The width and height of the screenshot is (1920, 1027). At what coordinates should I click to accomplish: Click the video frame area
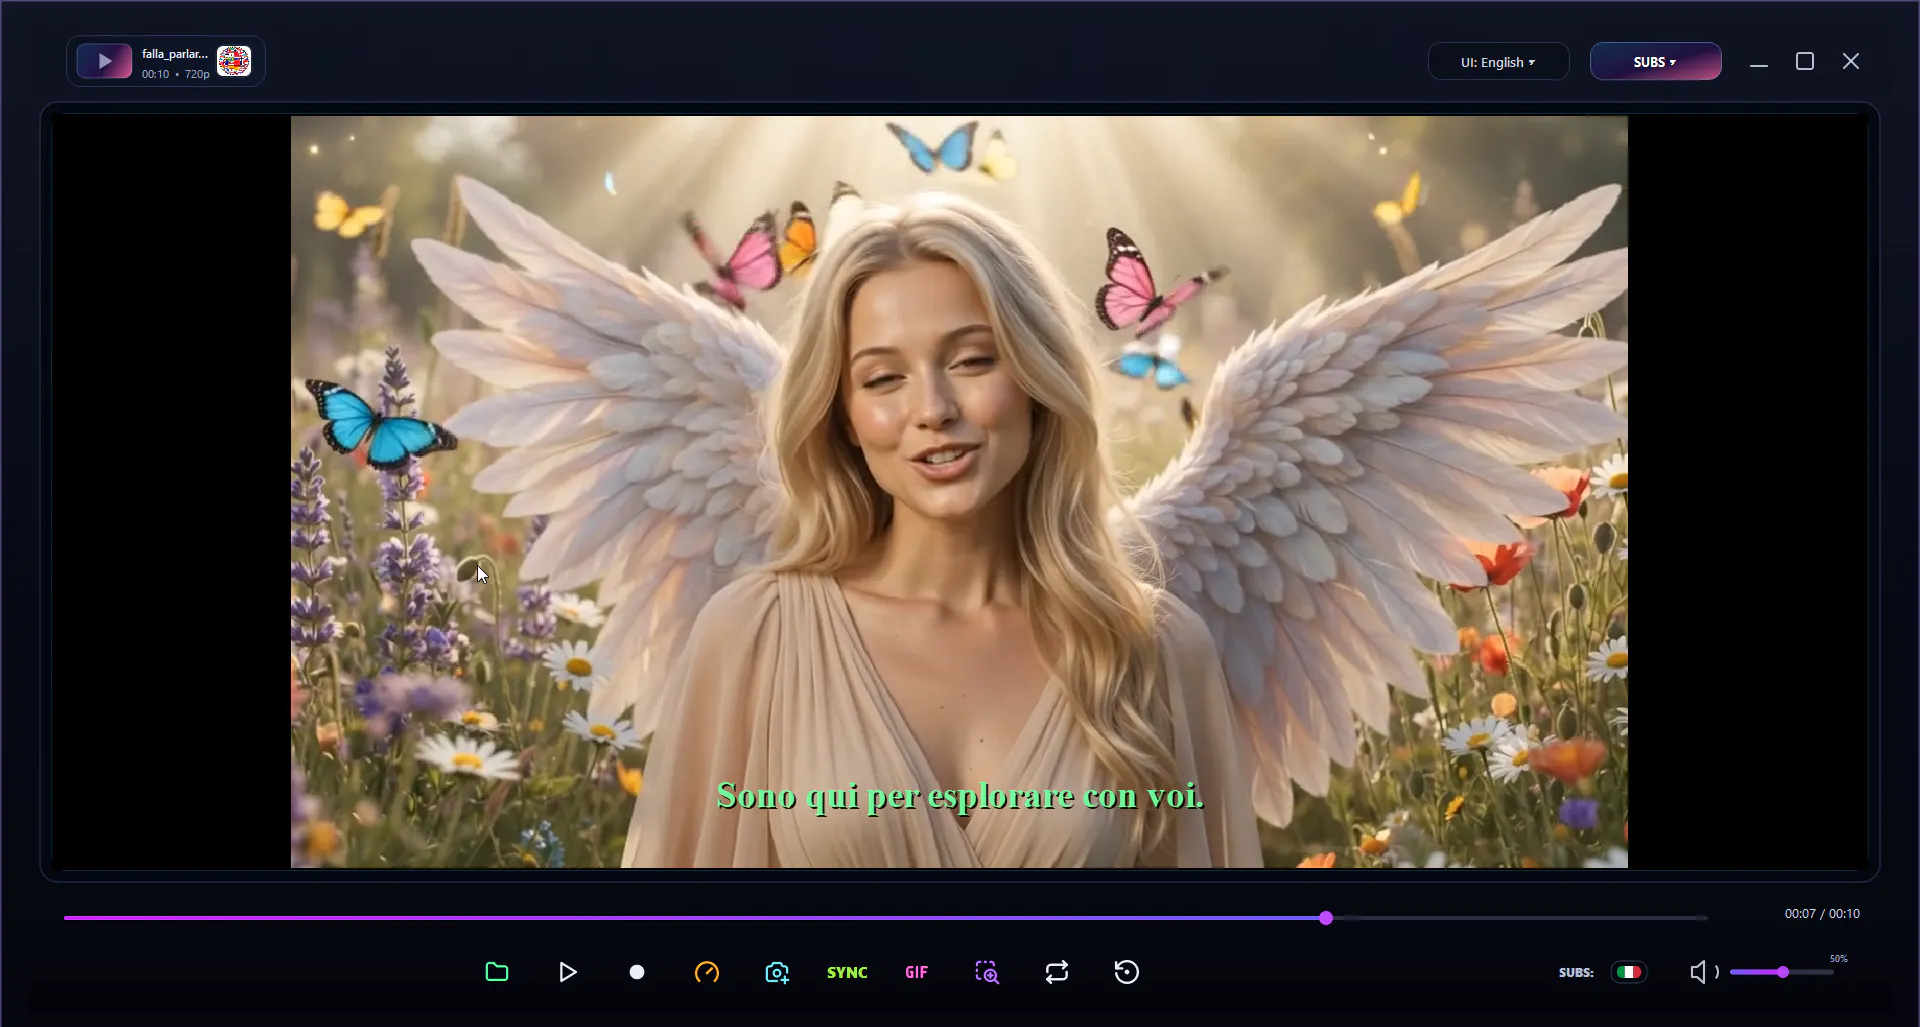(959, 491)
